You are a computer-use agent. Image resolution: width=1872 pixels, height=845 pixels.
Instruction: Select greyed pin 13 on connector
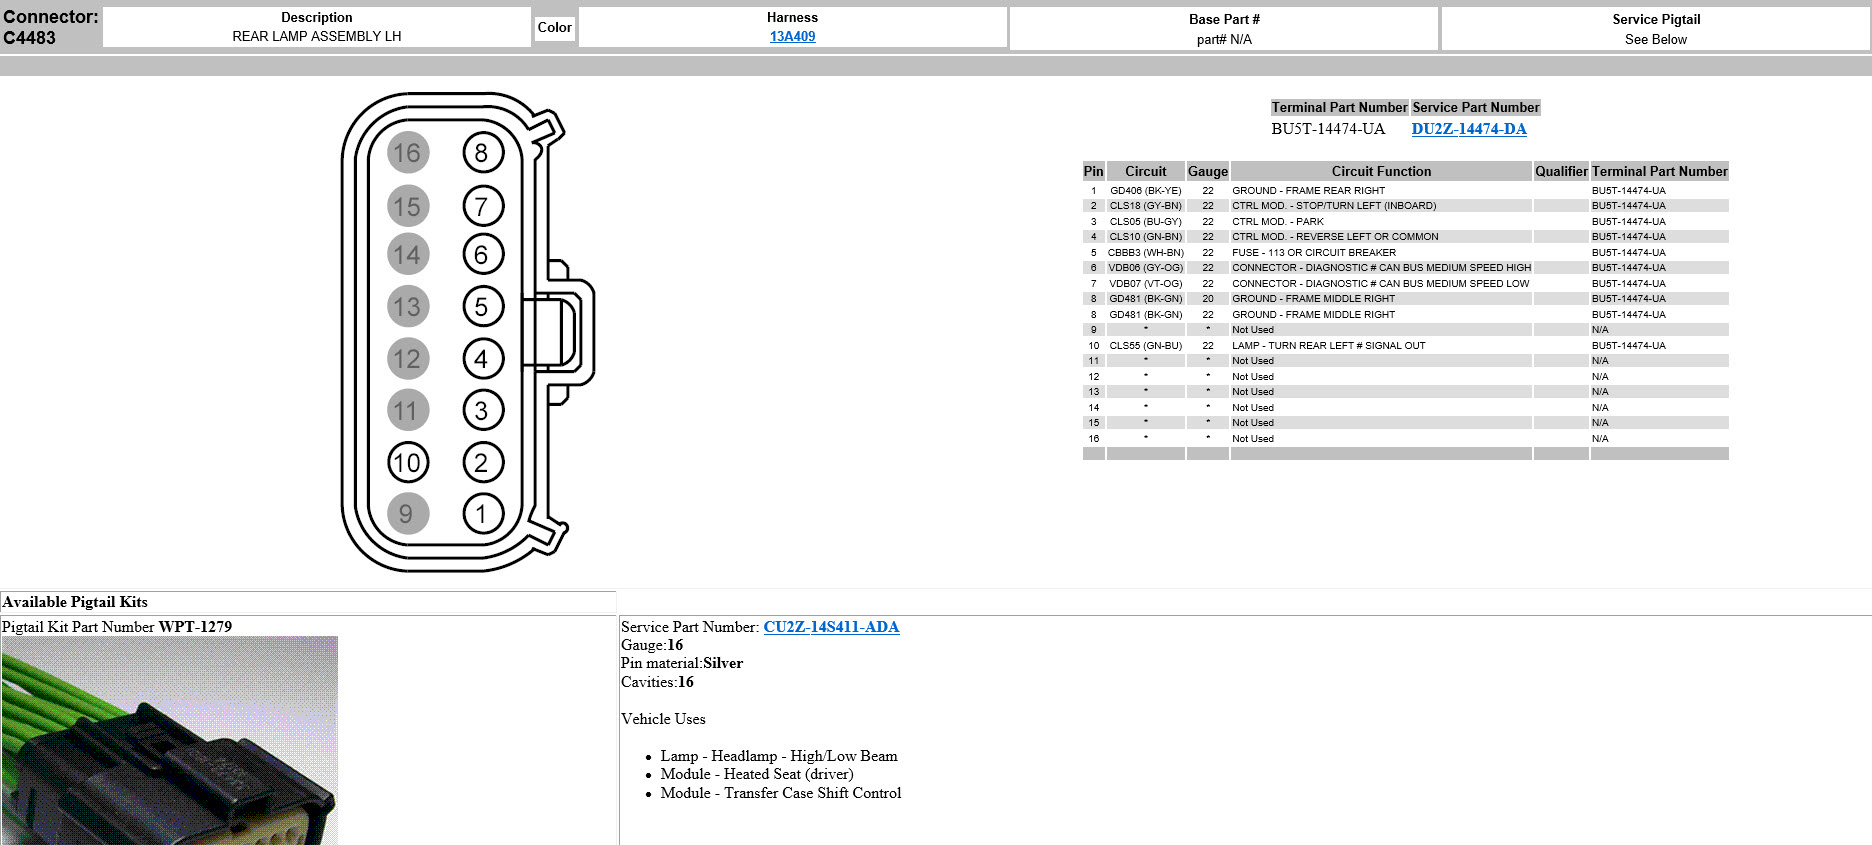click(x=407, y=307)
